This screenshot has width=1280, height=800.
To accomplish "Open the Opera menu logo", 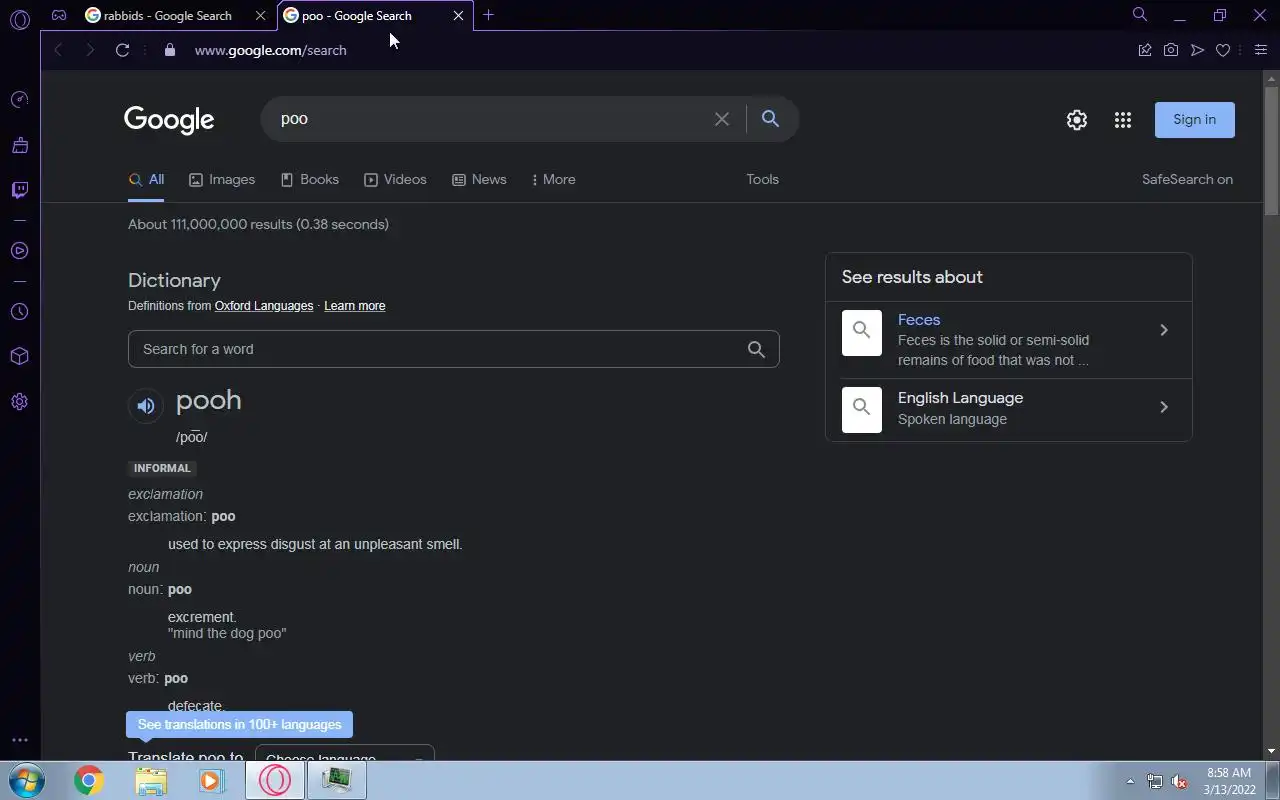I will [19, 19].
